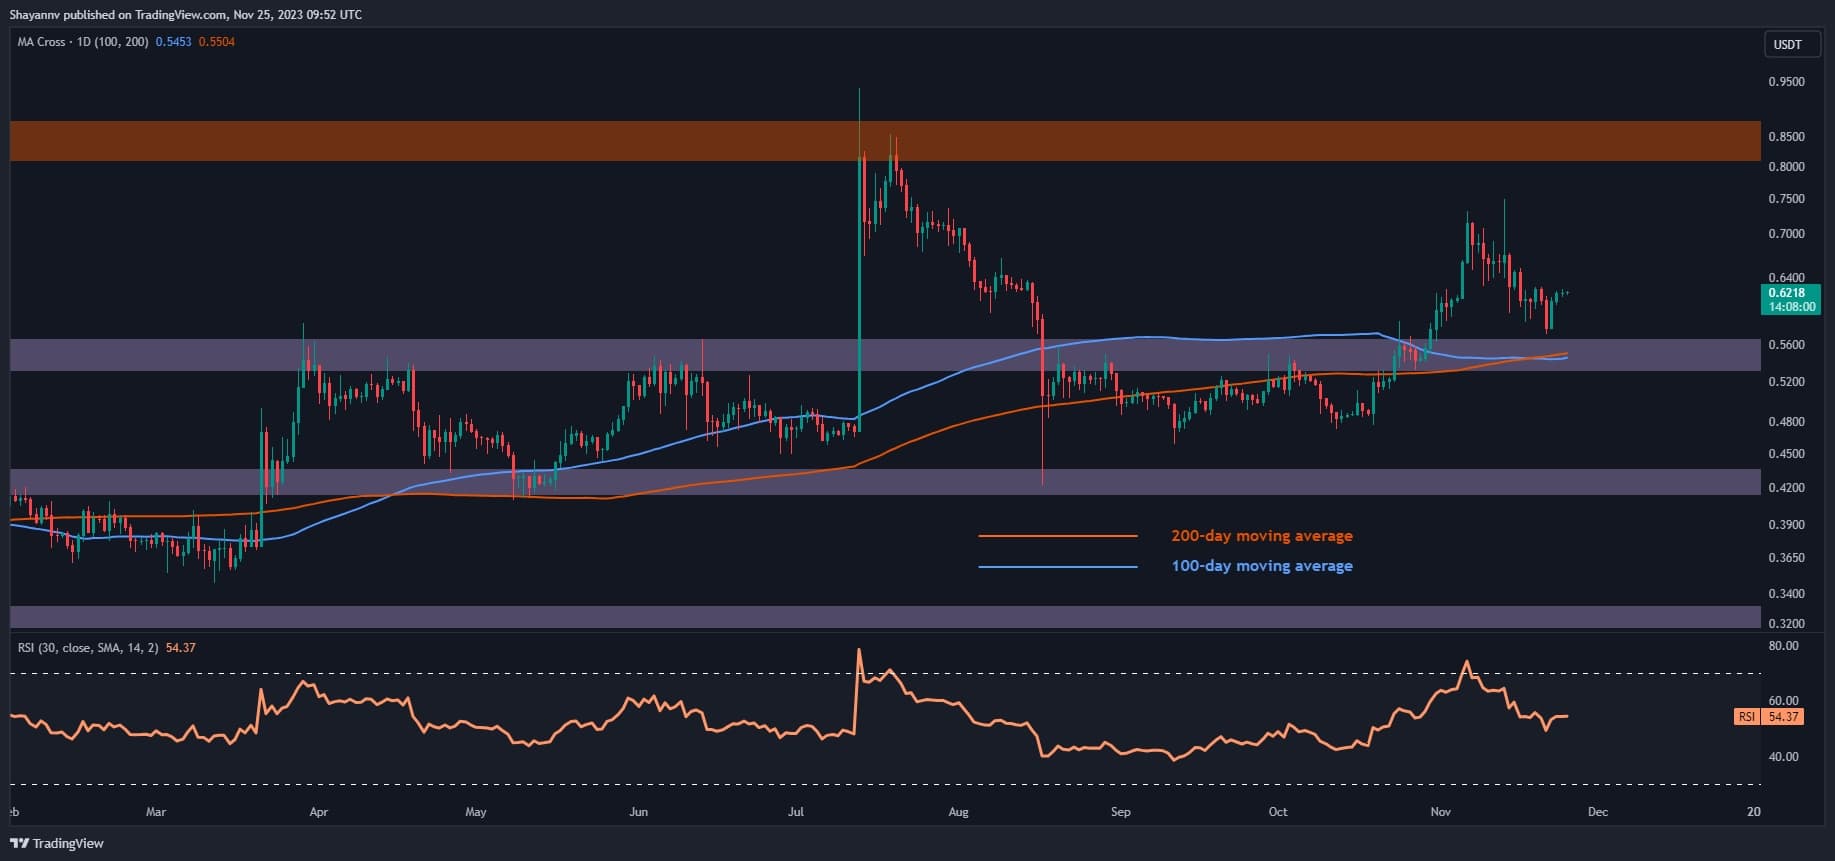Open the USDT currency selector

1787,45
